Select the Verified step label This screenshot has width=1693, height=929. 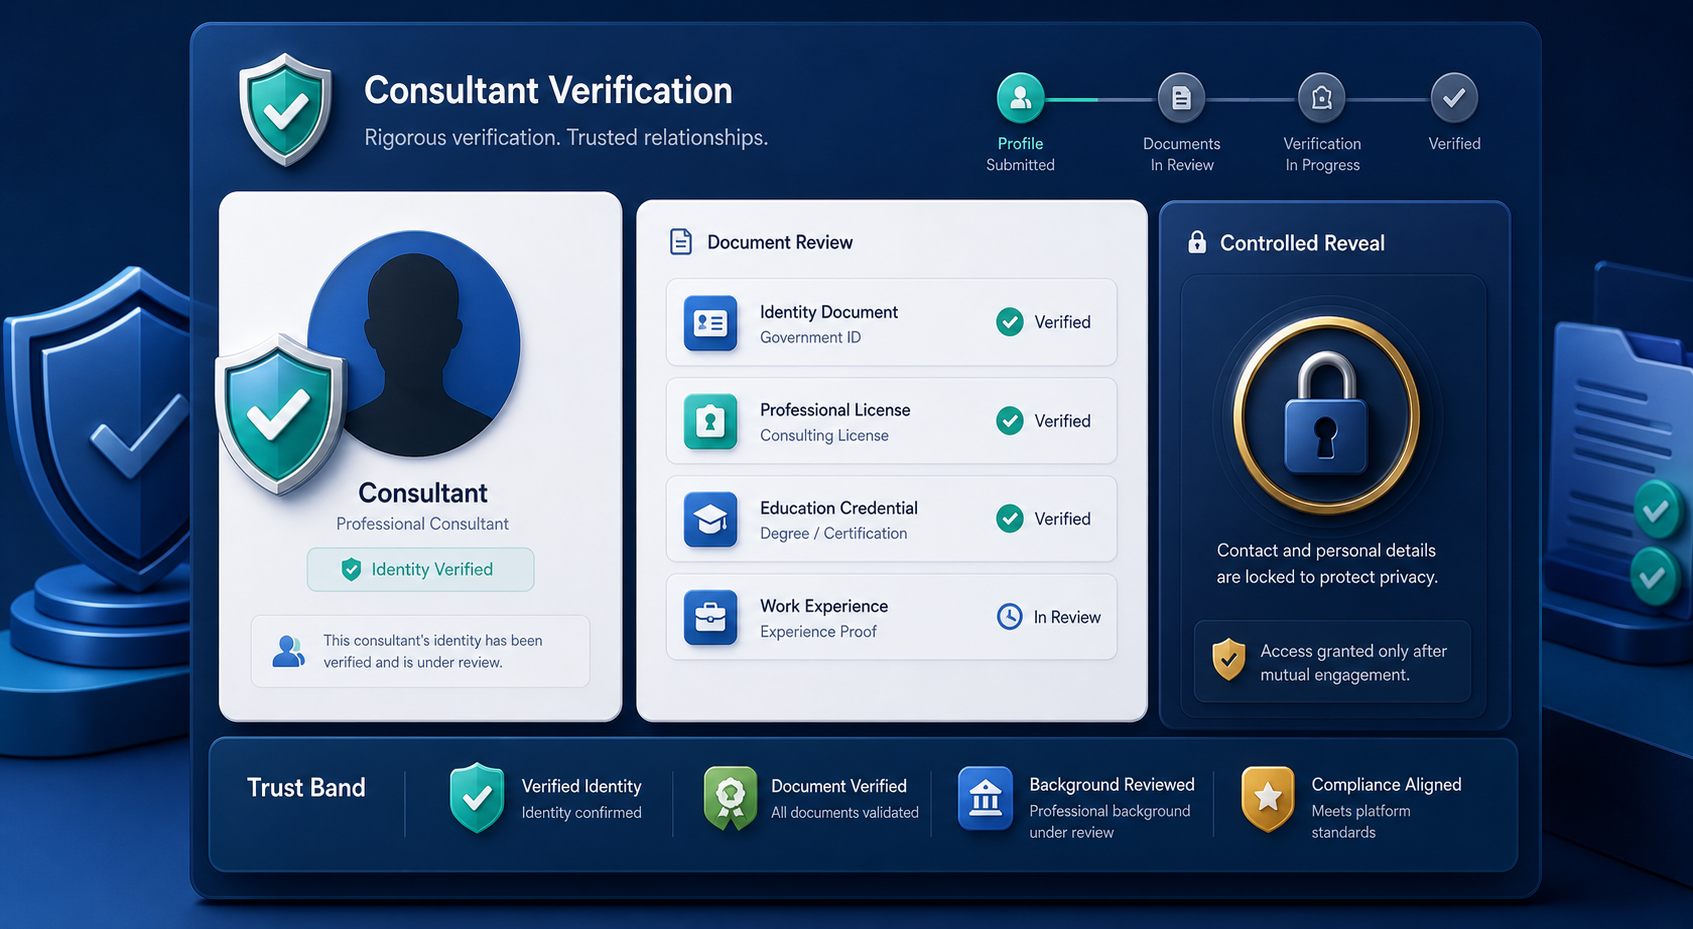(x=1454, y=144)
